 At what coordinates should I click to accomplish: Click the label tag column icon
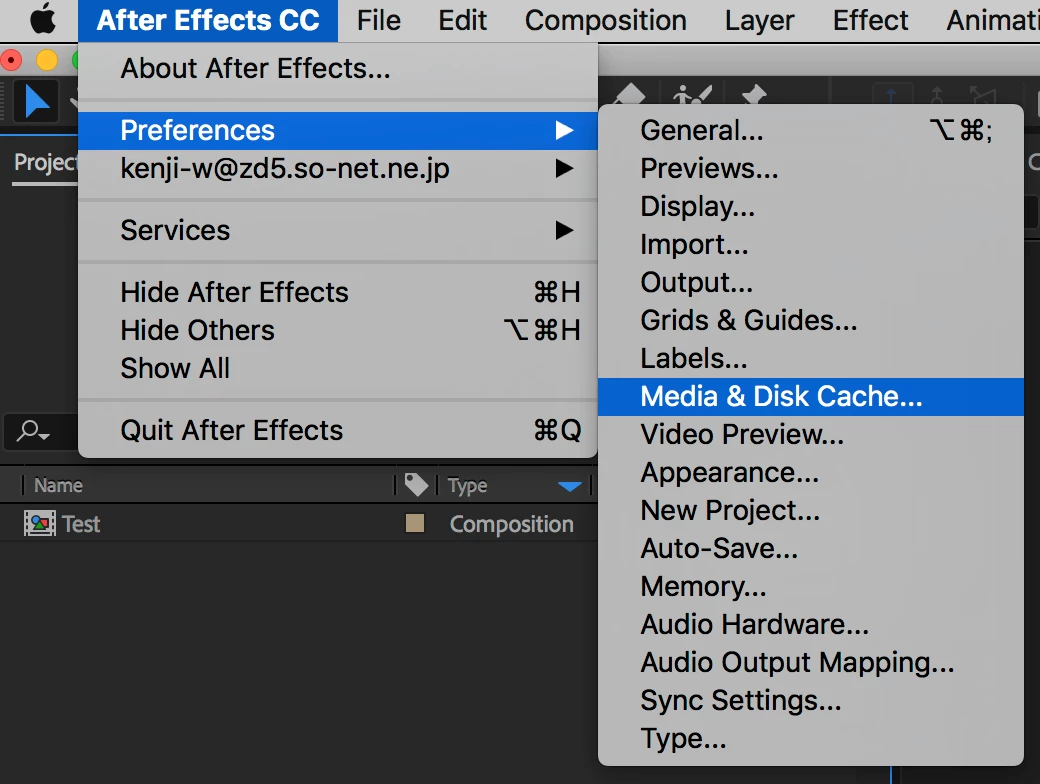click(x=417, y=485)
